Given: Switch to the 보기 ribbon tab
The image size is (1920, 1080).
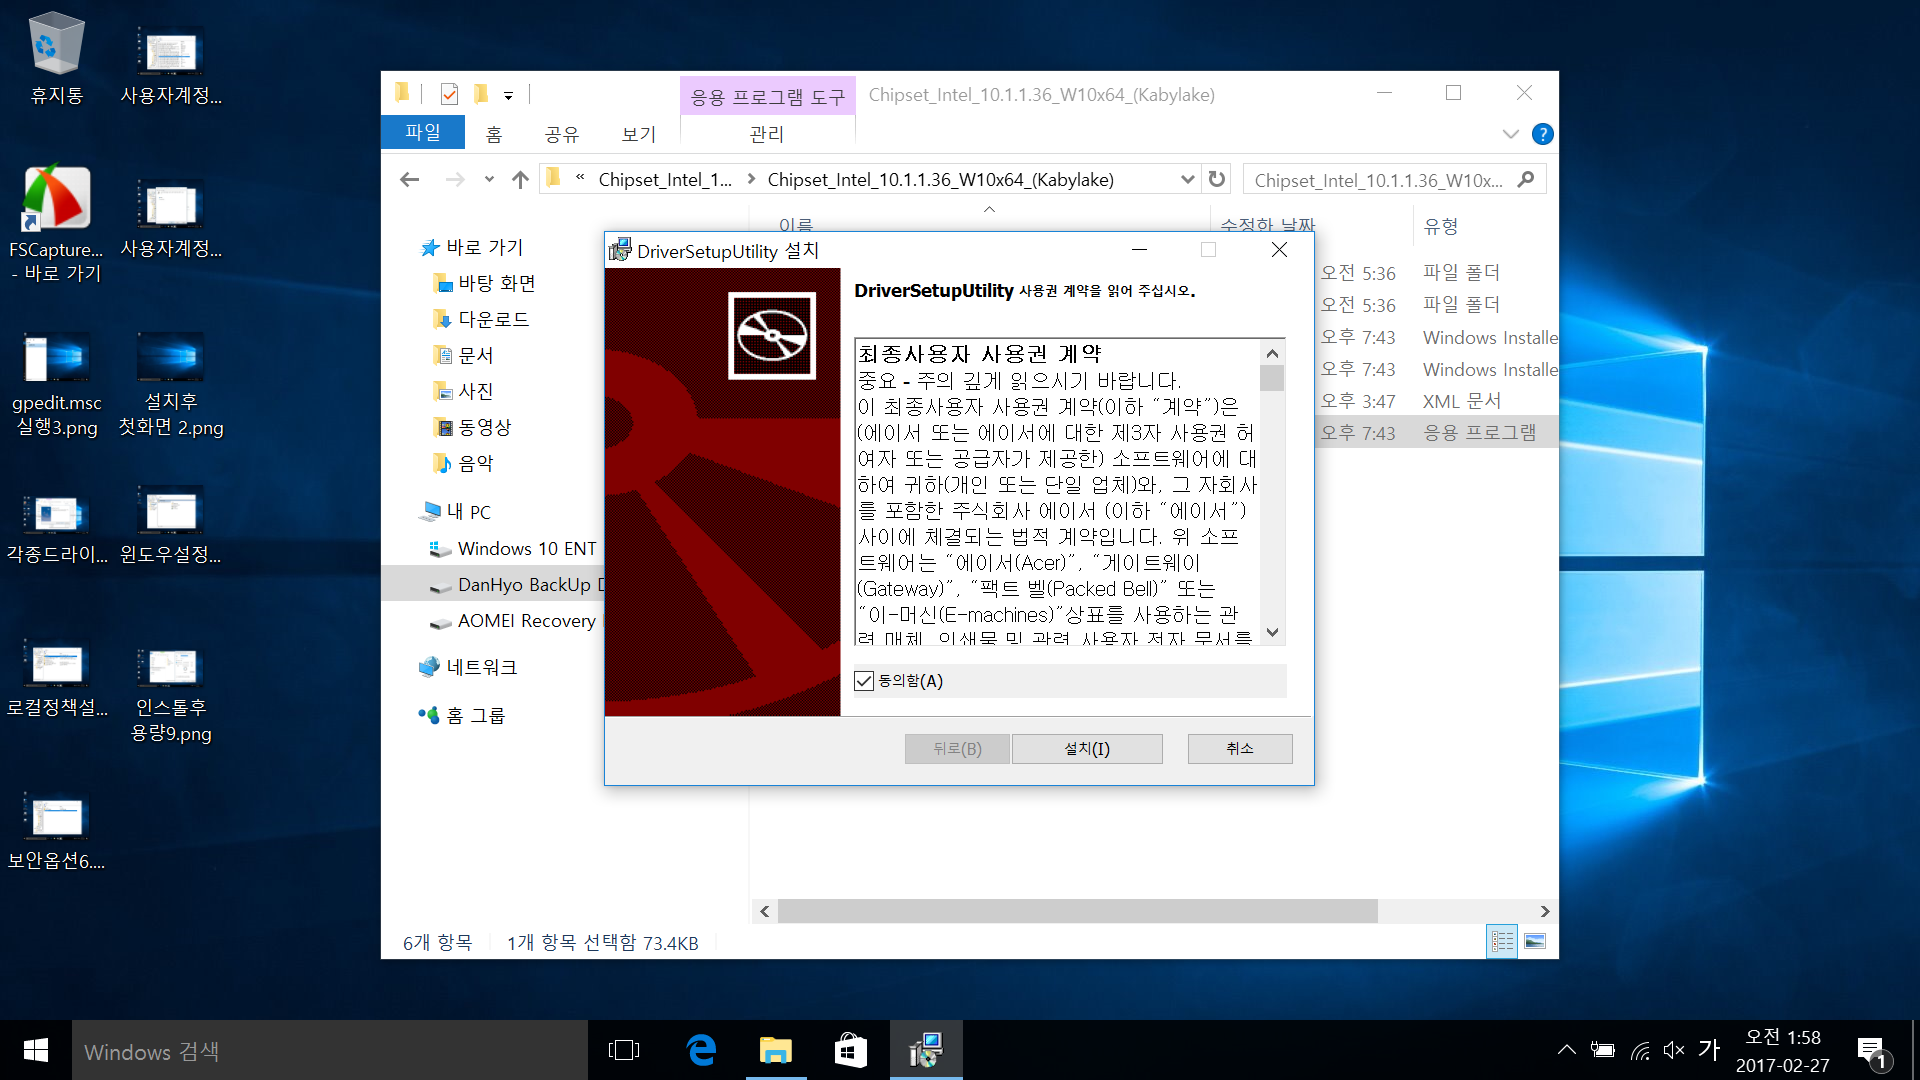Looking at the screenshot, I should [x=638, y=134].
